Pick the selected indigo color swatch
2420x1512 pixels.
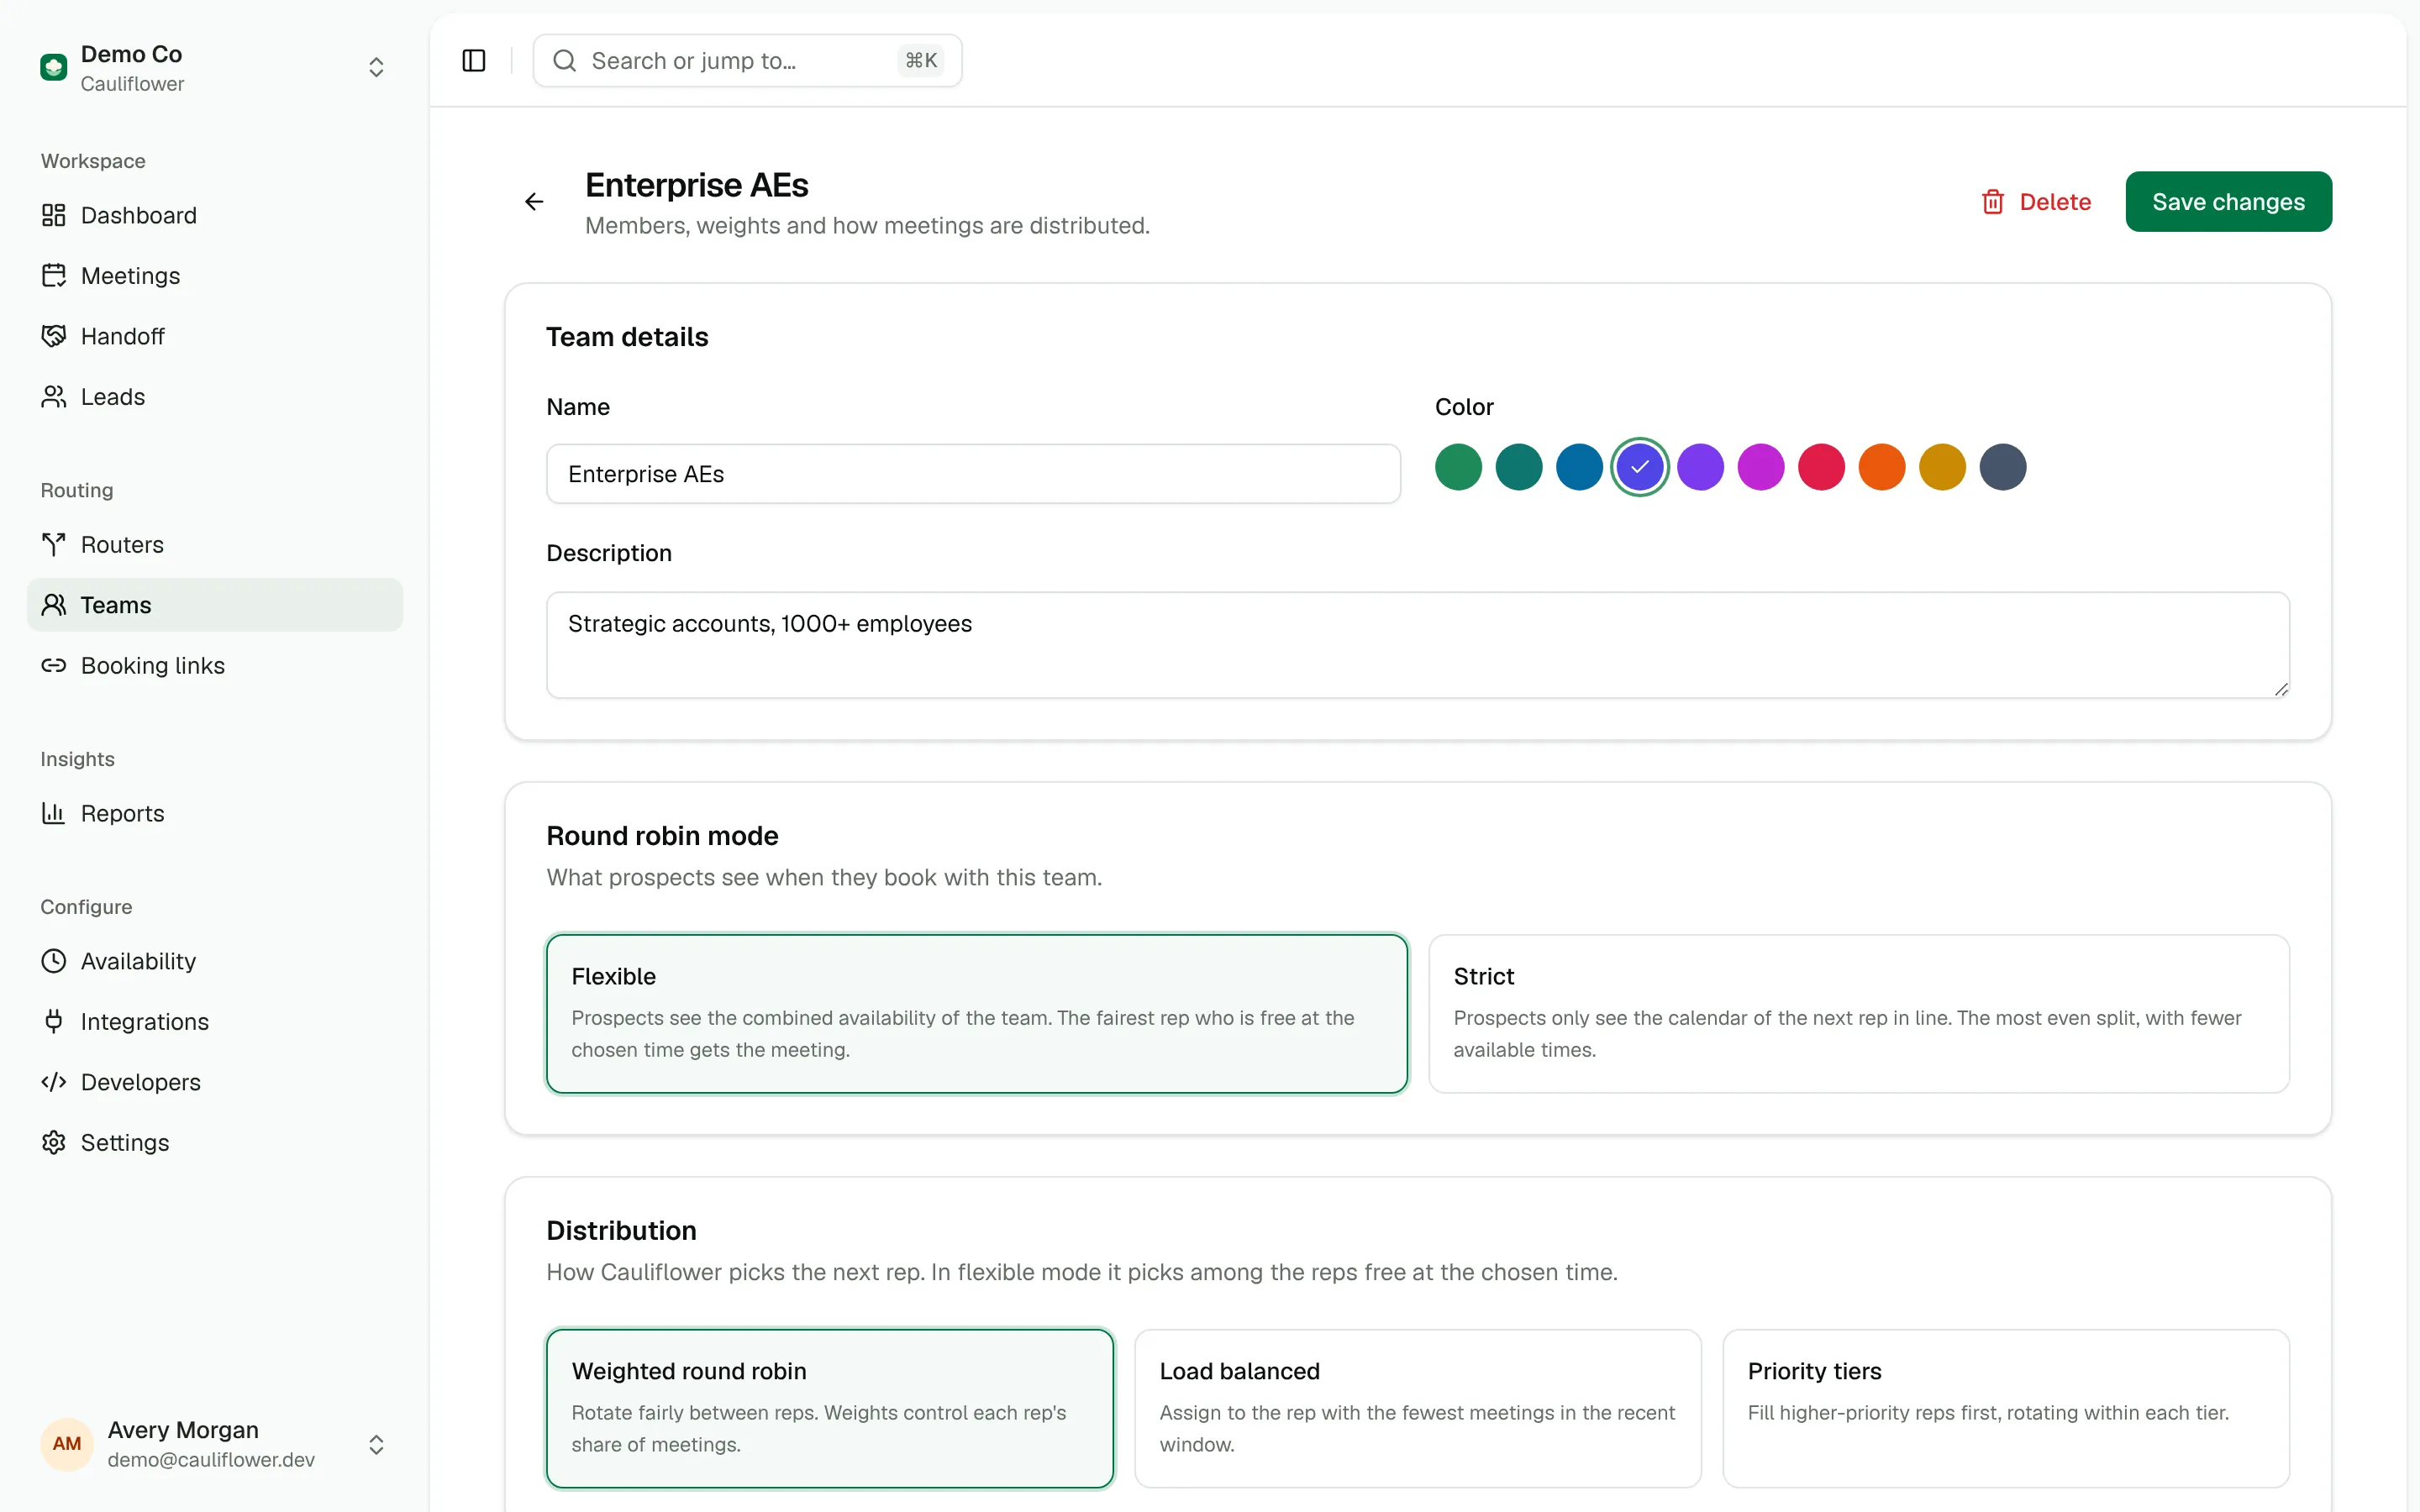pos(1640,467)
